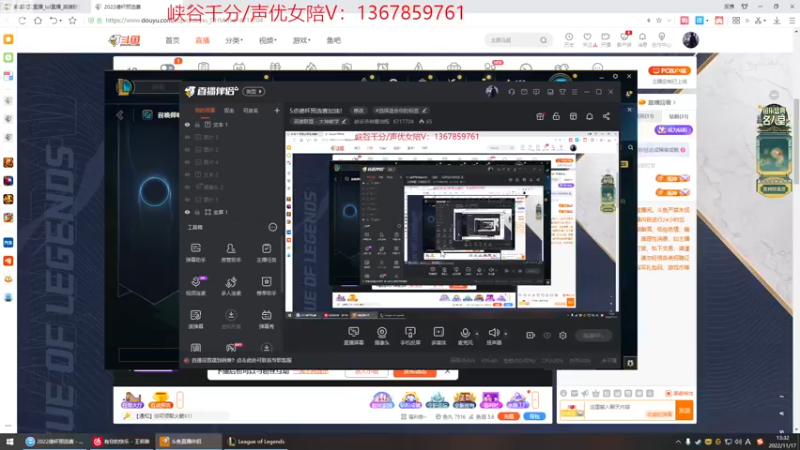Mute the 麦克风 microphone

coord(465,336)
